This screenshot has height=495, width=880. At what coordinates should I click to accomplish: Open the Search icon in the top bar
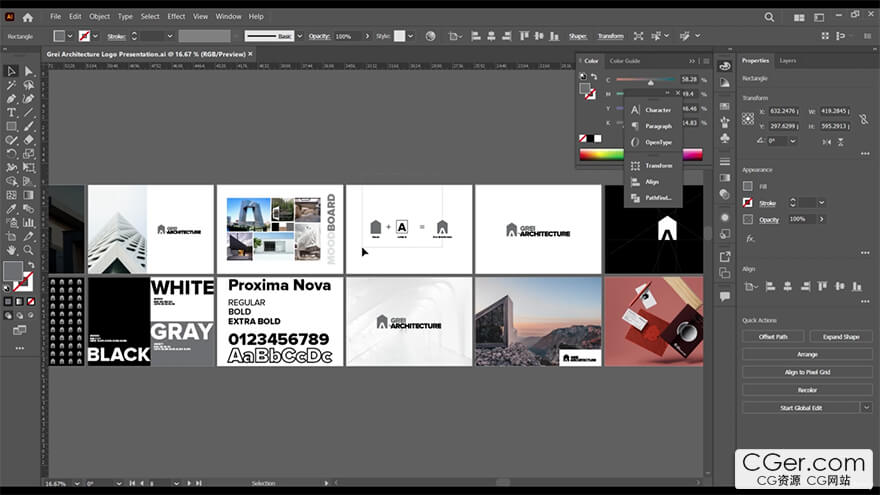pos(769,17)
